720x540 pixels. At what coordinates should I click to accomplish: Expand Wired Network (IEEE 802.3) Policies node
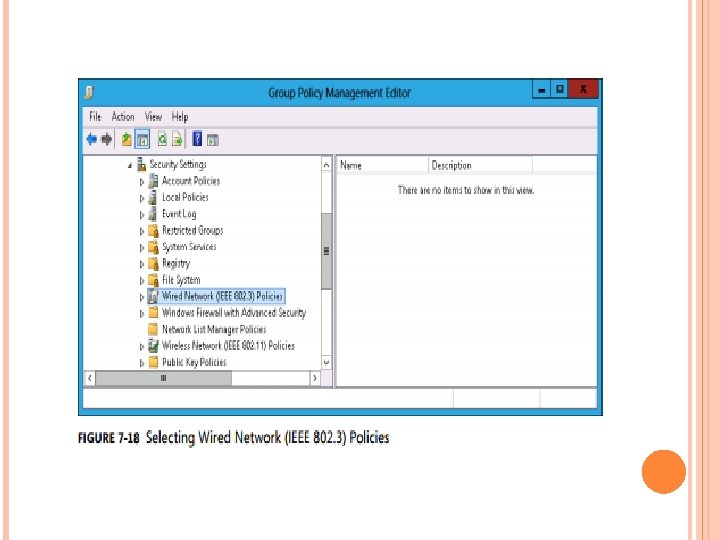142,298
